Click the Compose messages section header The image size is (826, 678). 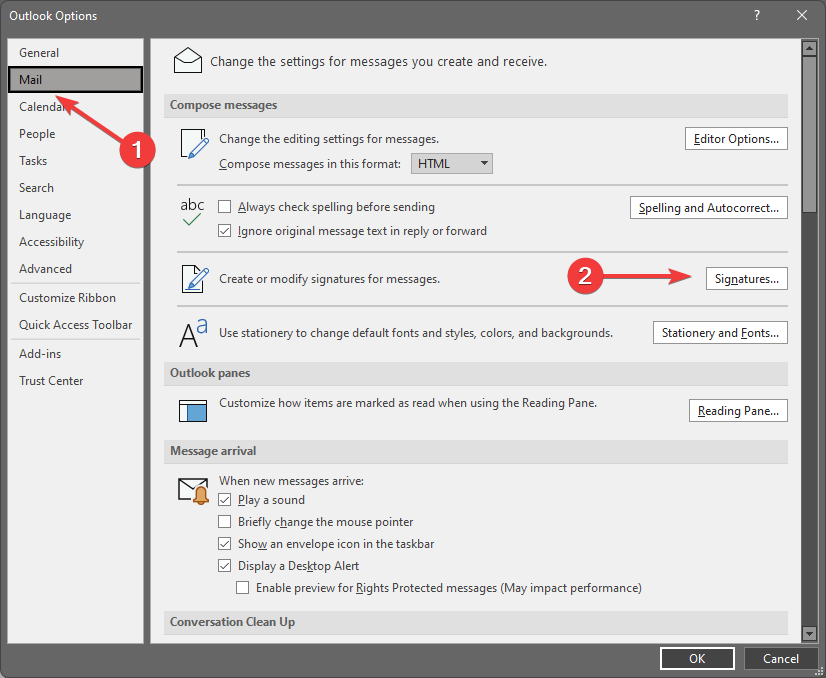pyautogui.click(x=476, y=105)
